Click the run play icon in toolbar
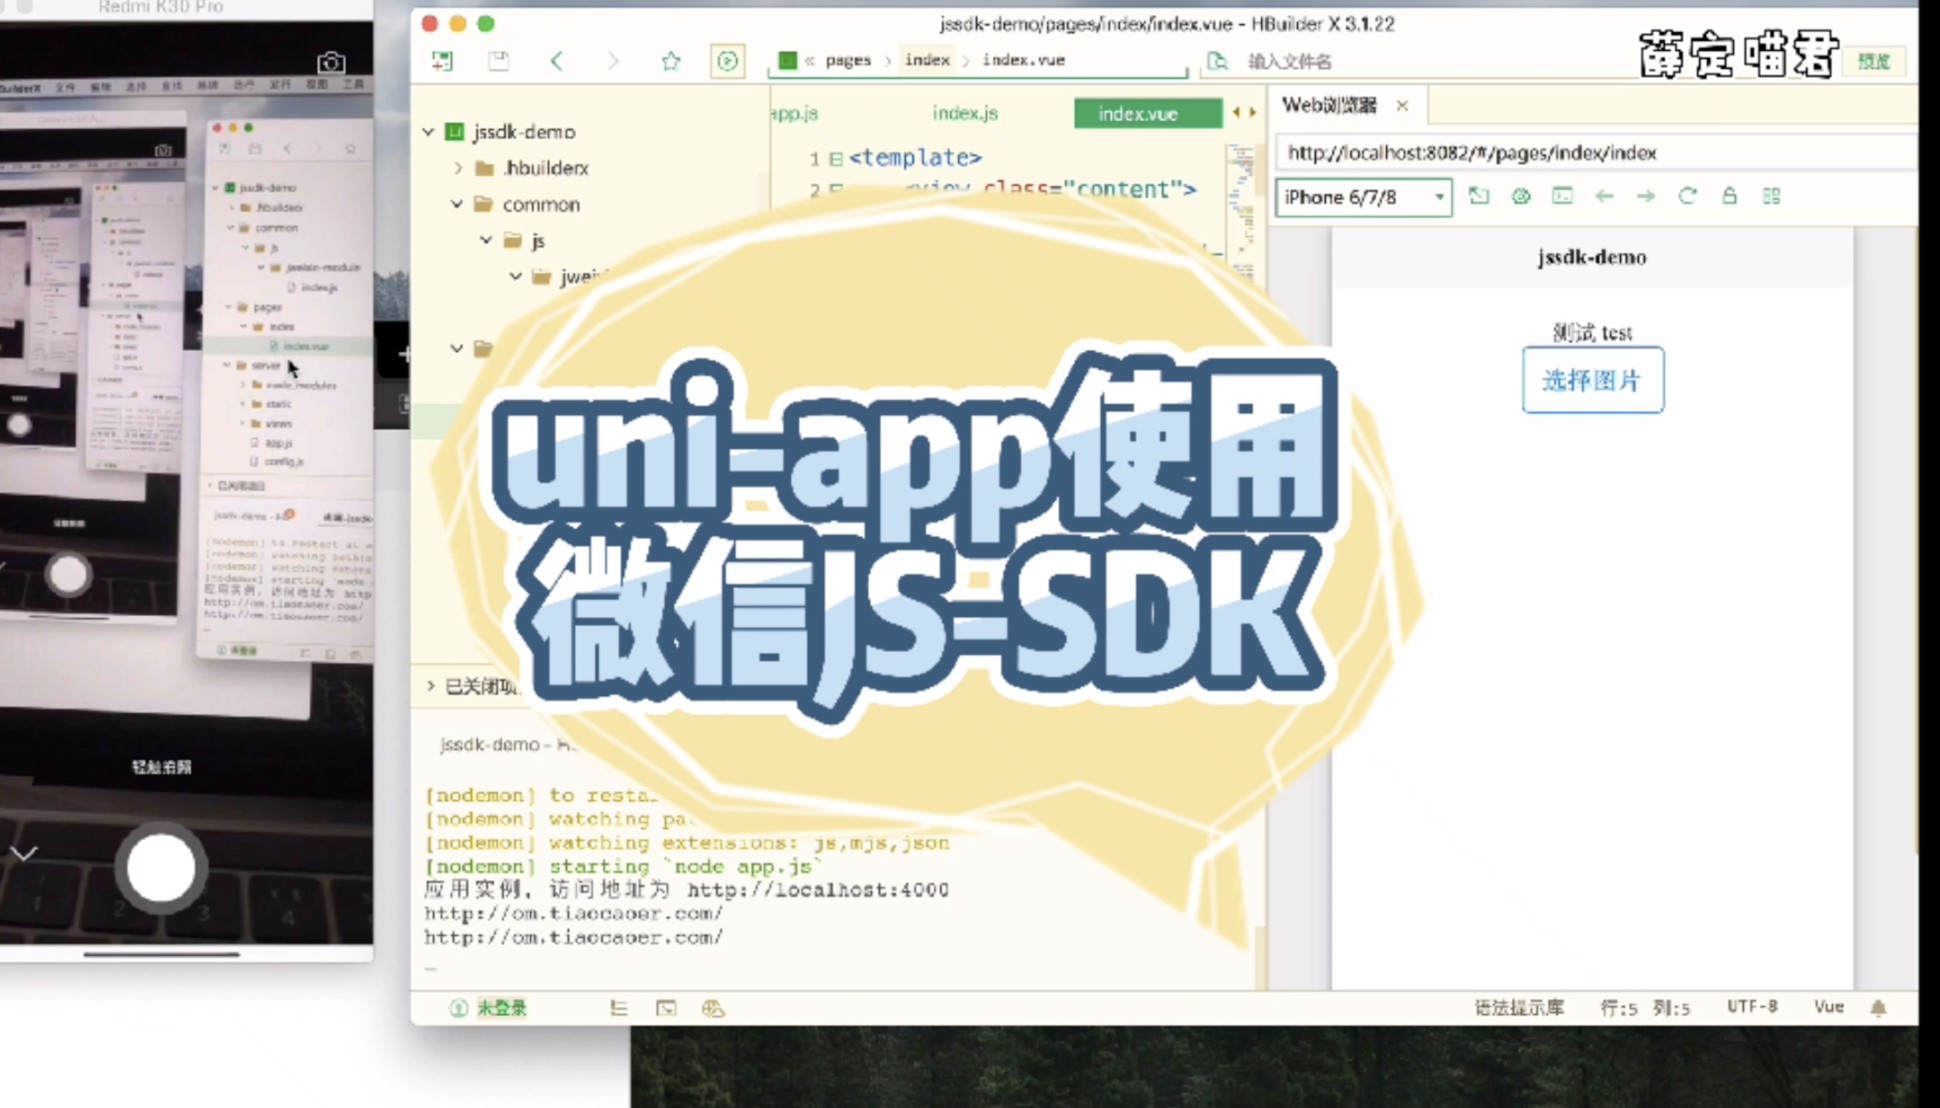Viewport: 1940px width, 1108px height. click(727, 61)
